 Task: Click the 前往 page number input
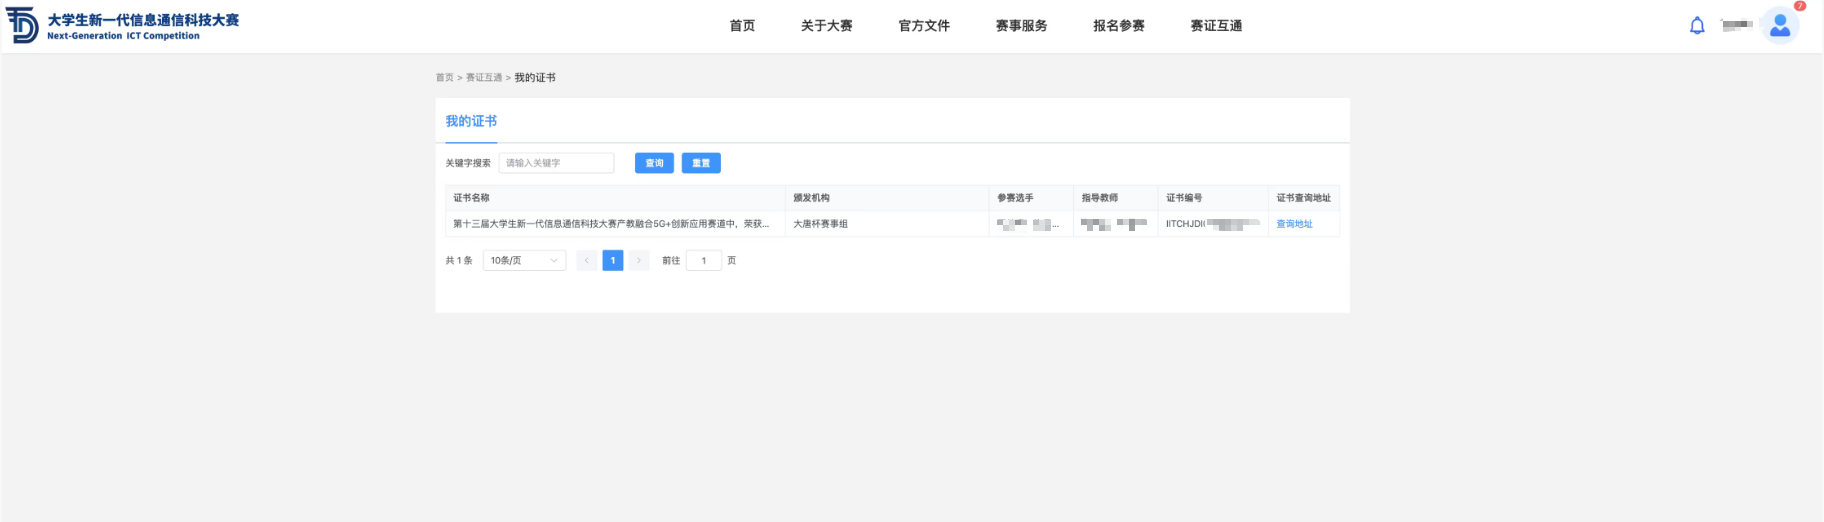click(704, 261)
